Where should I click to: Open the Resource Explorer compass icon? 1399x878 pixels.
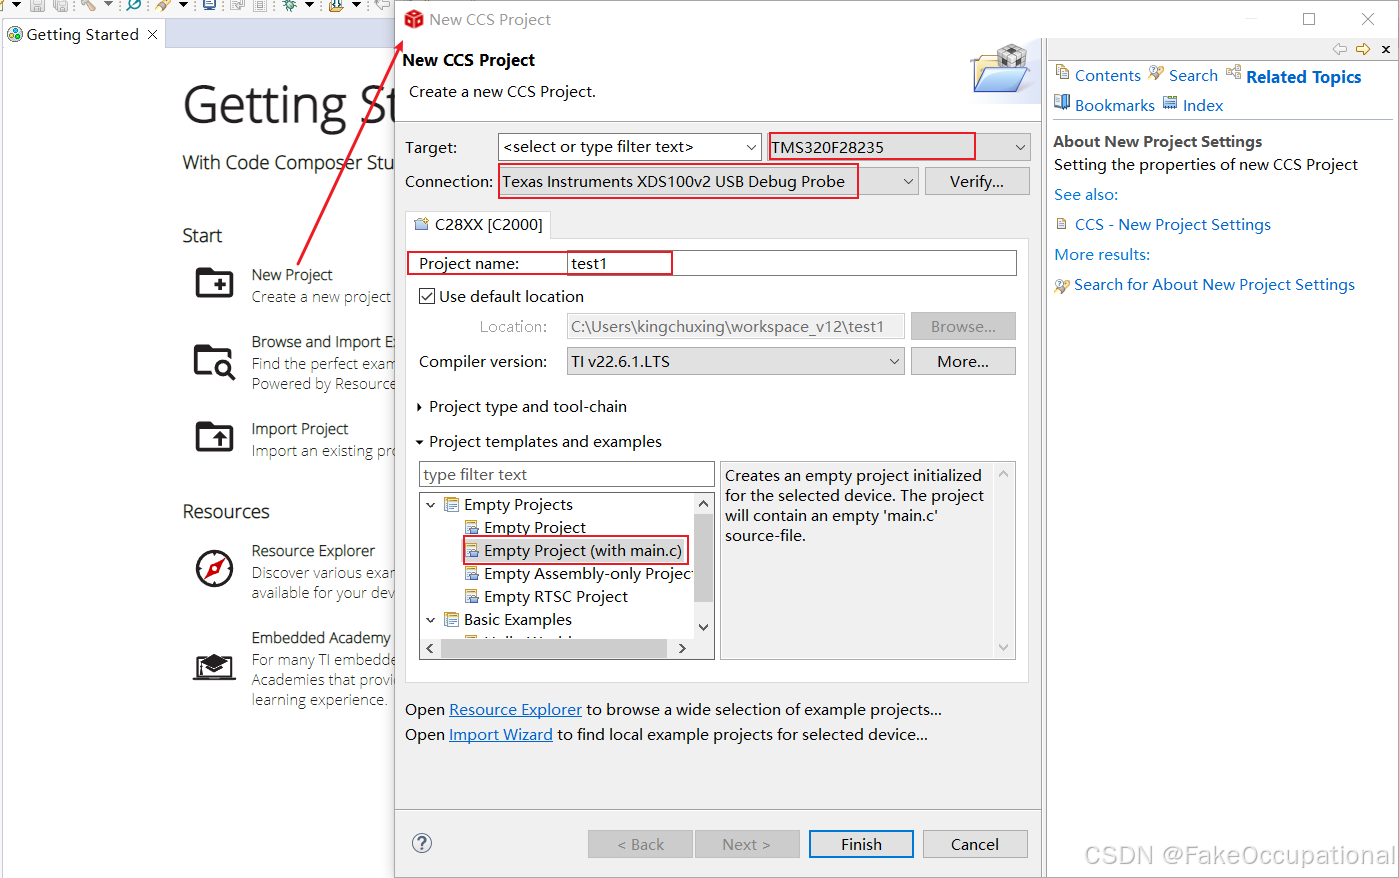point(214,568)
